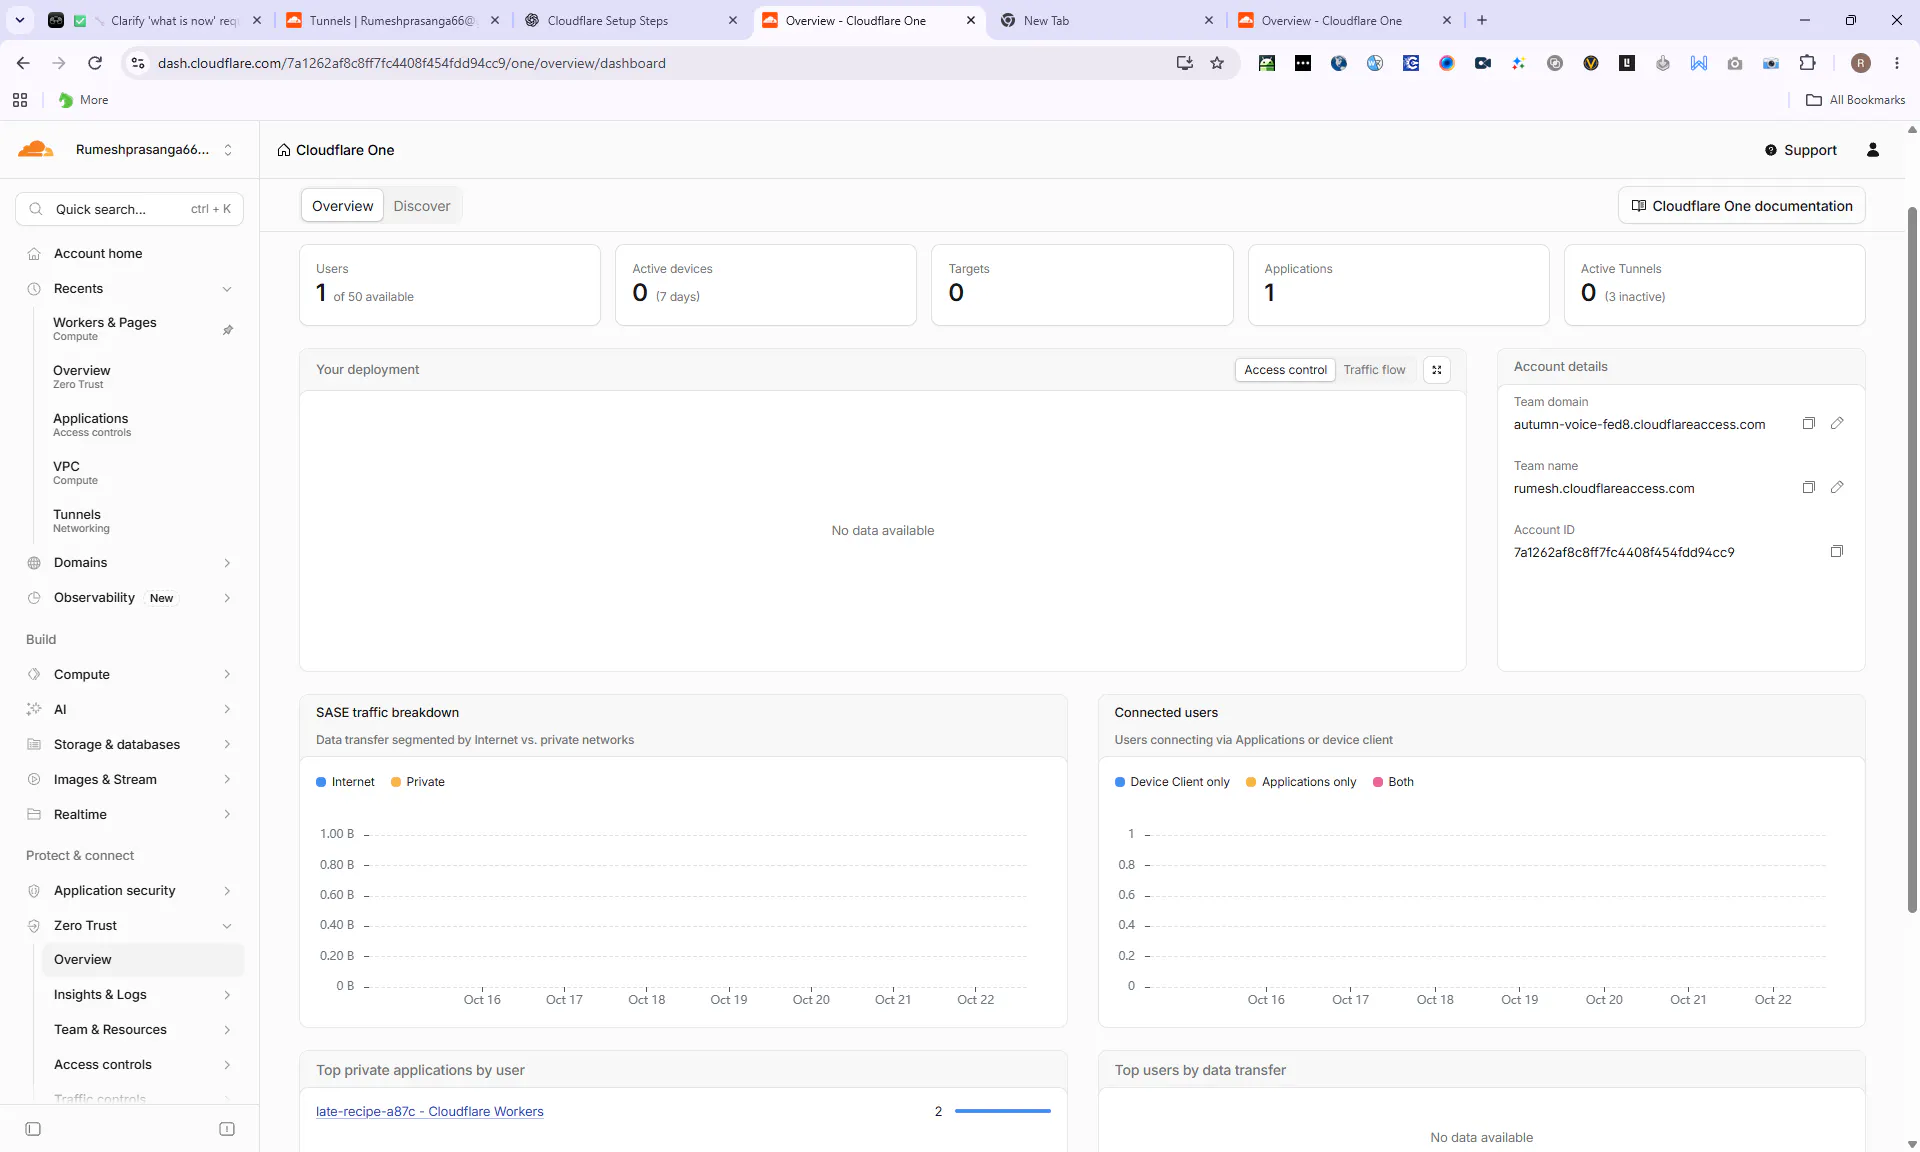The width and height of the screenshot is (1920, 1152).
Task: Copy the Account ID
Action: 1837,552
